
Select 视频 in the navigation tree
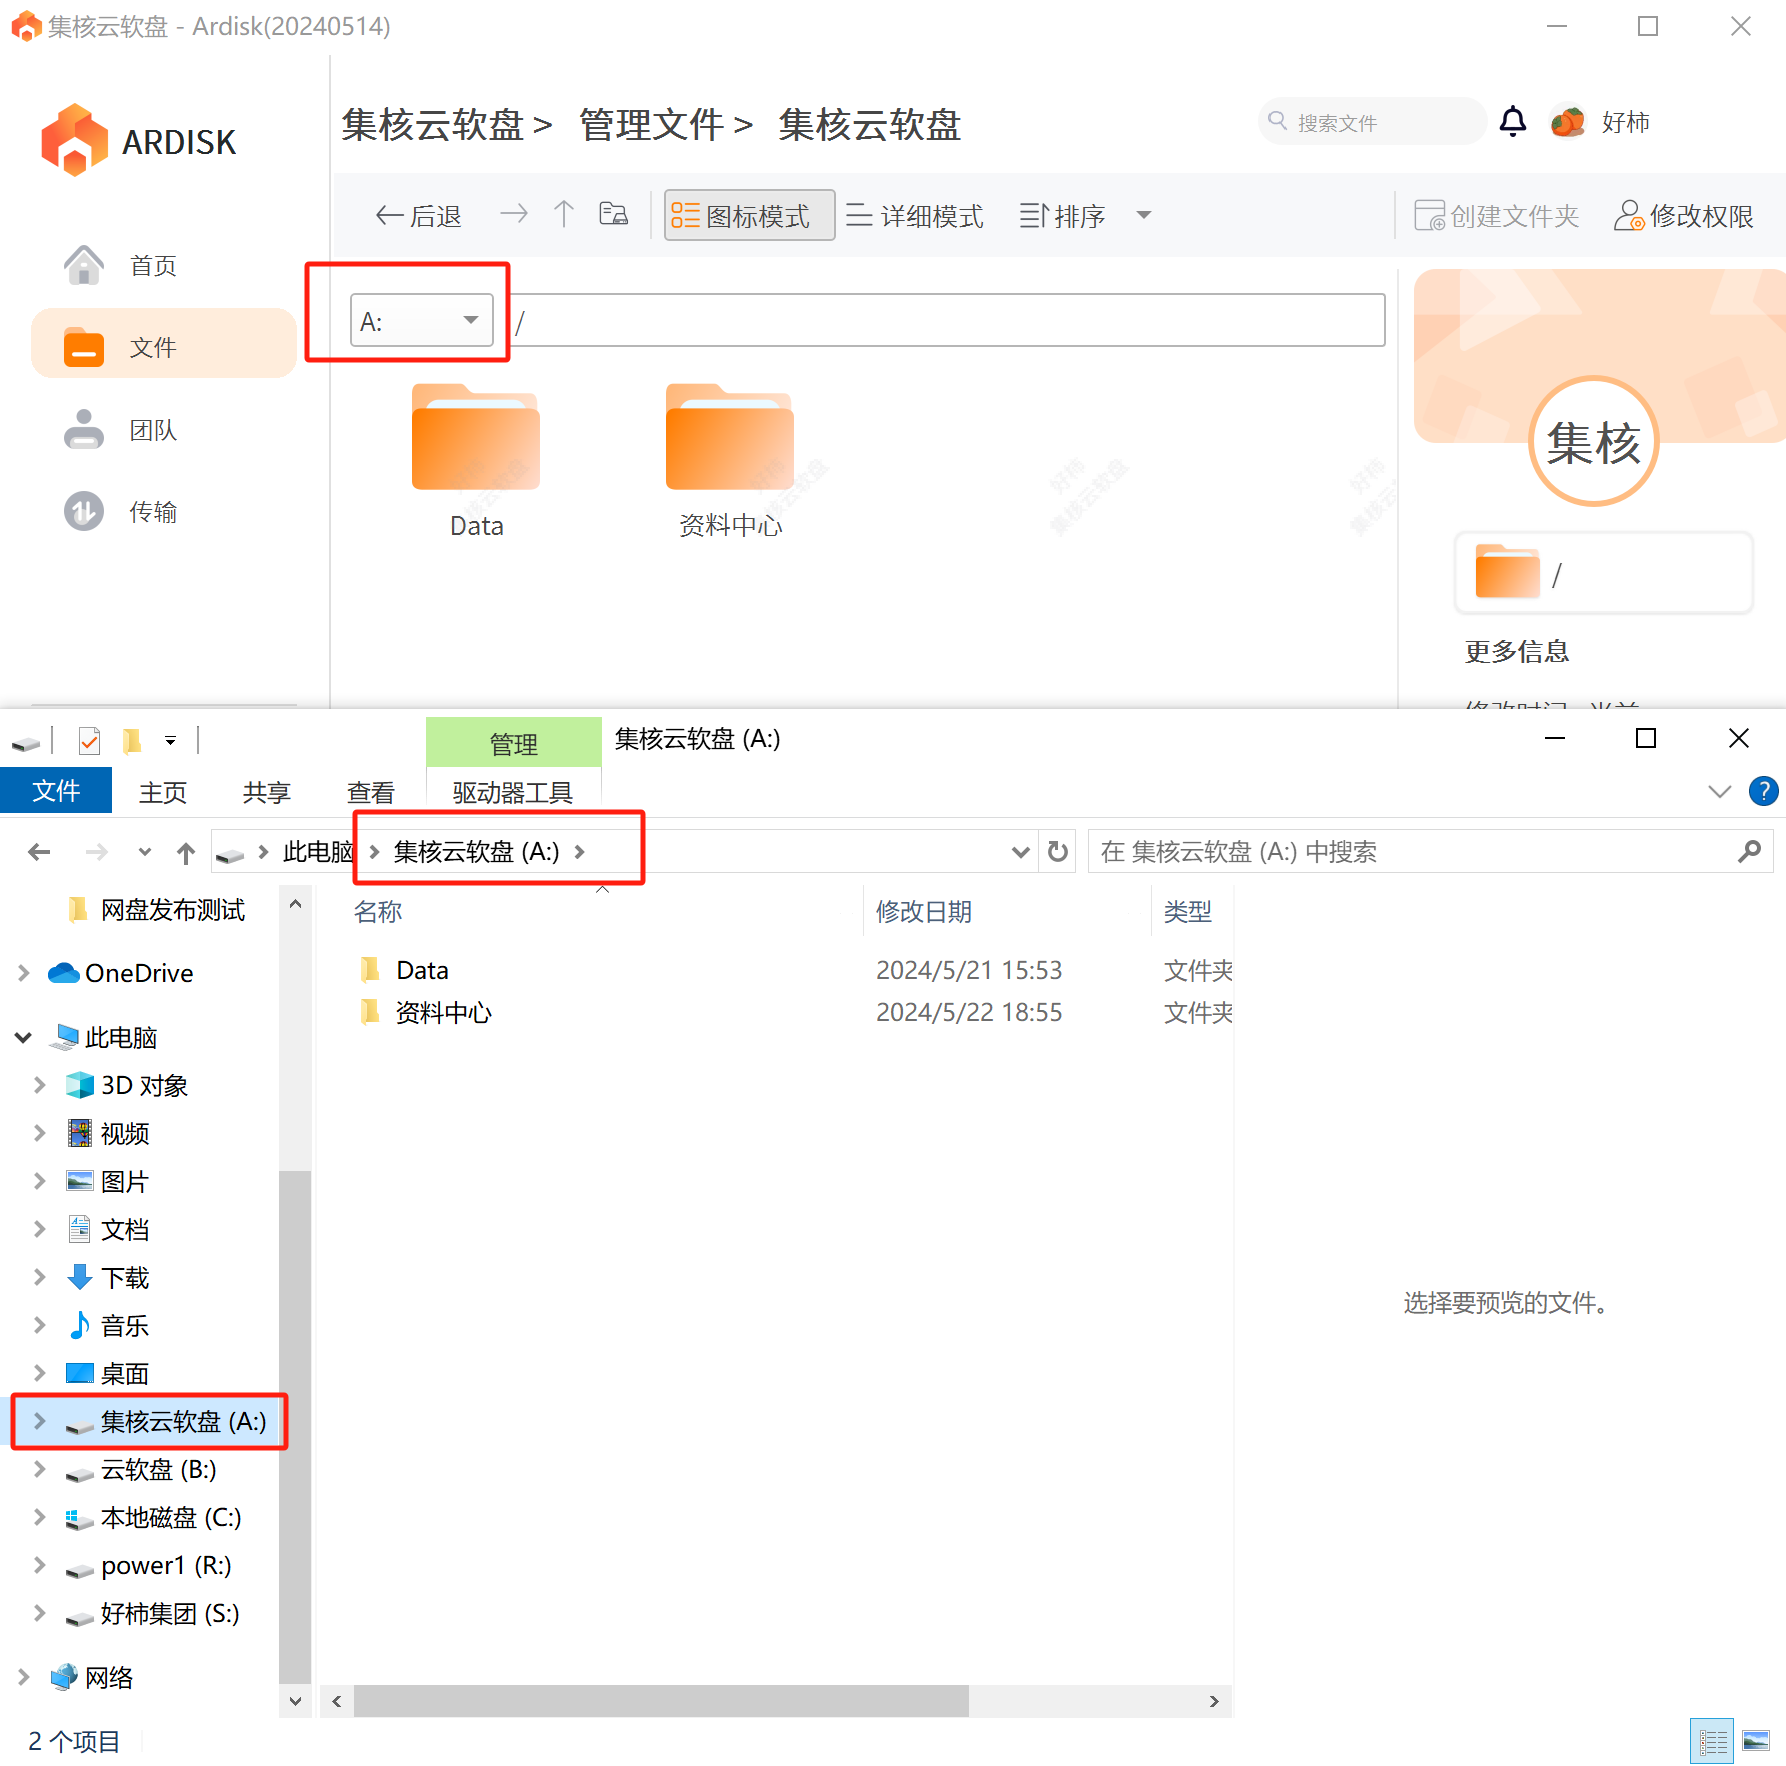pyautogui.click(x=108, y=1133)
